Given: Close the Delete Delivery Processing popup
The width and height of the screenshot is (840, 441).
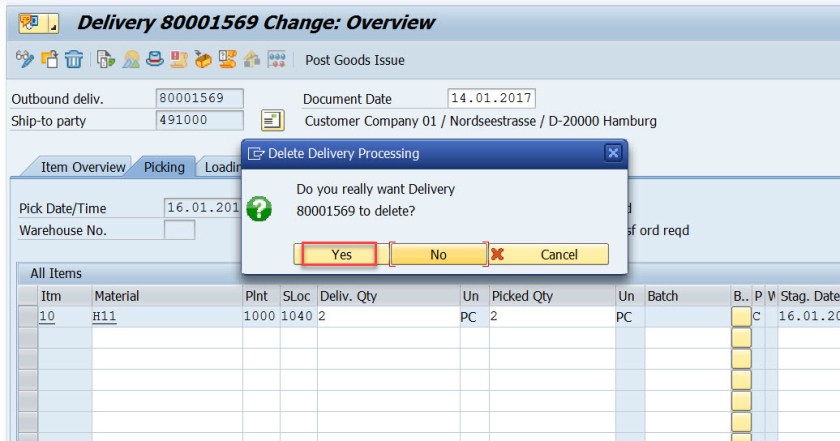Looking at the screenshot, I should pos(613,153).
